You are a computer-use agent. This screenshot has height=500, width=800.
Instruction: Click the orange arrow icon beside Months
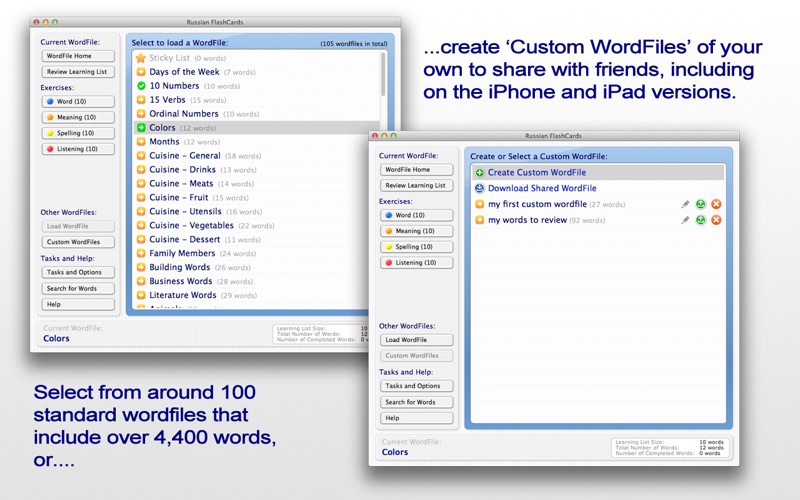point(141,141)
